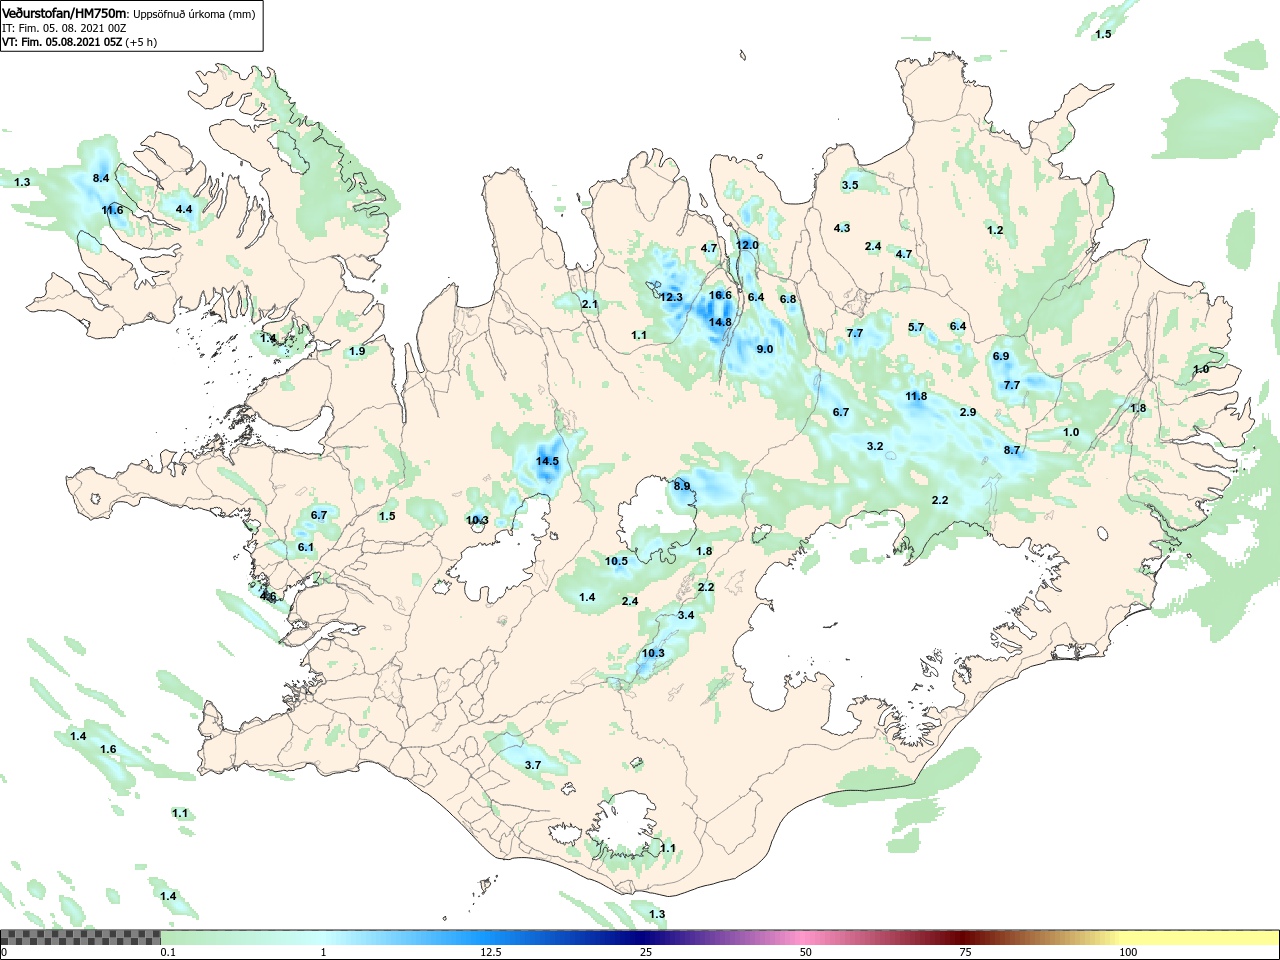
Task: Click the 3.4 precipitation value
Action: (686, 615)
